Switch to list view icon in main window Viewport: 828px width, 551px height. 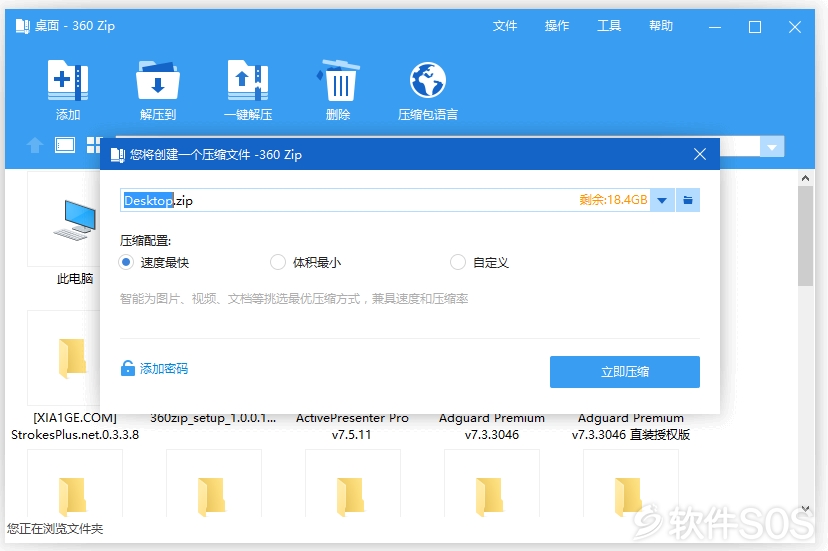65,145
